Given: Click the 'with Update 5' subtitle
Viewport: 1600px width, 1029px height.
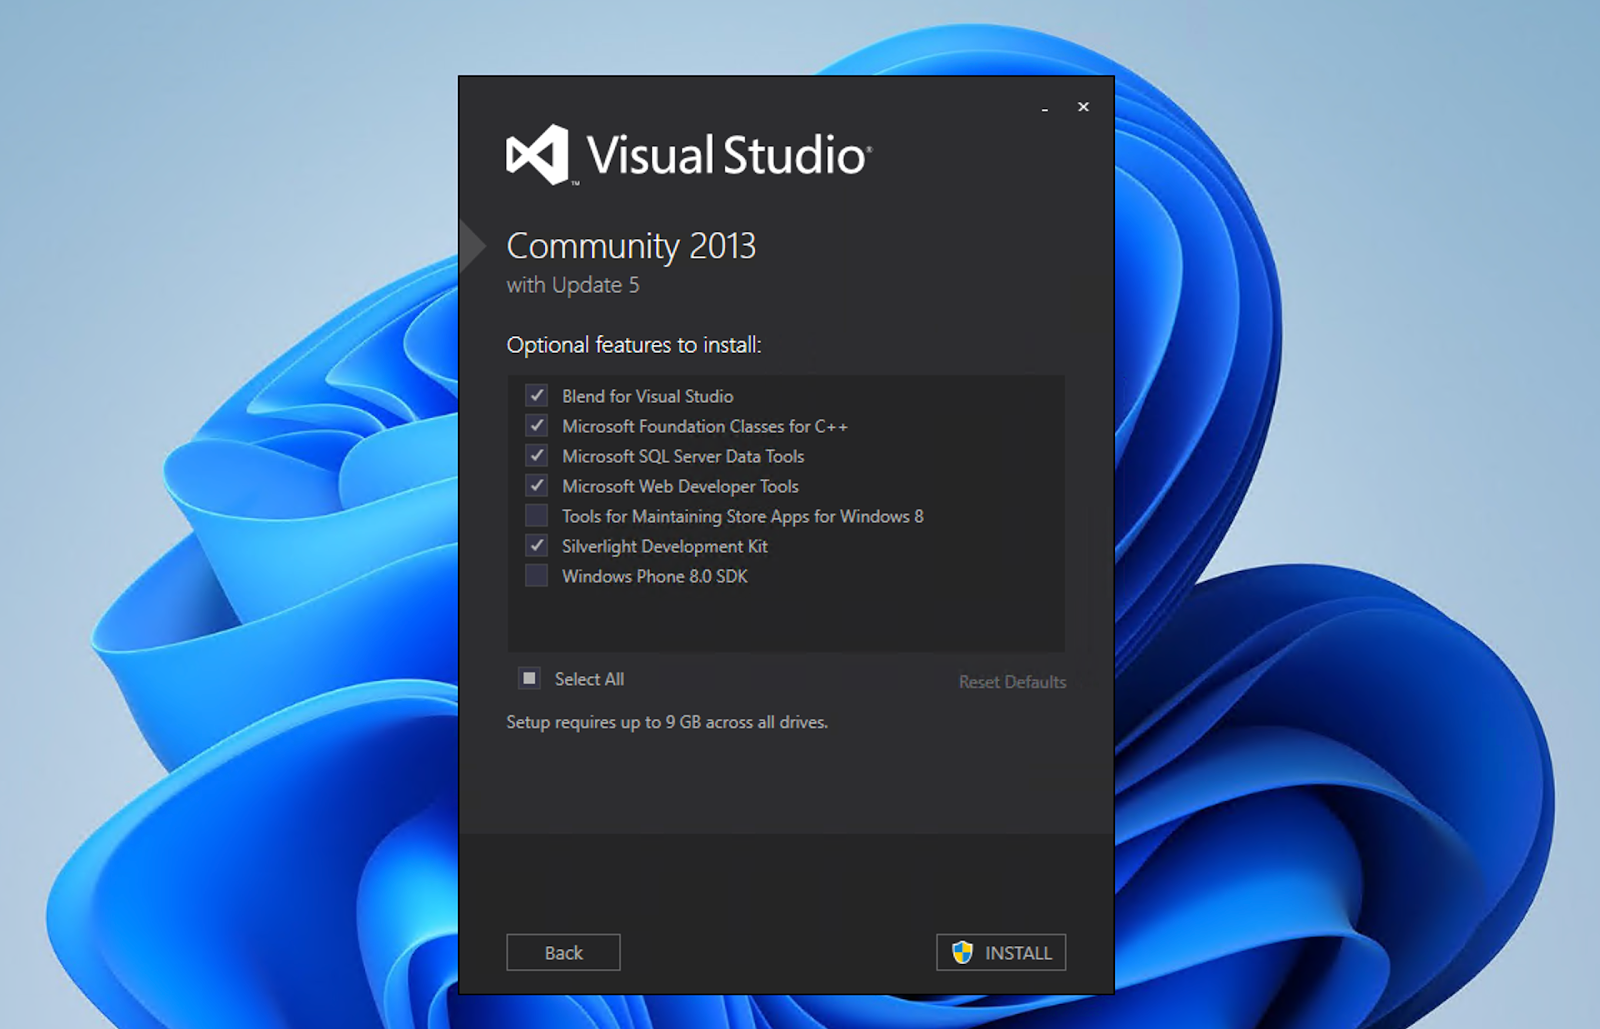Looking at the screenshot, I should pyautogui.click(x=572, y=285).
